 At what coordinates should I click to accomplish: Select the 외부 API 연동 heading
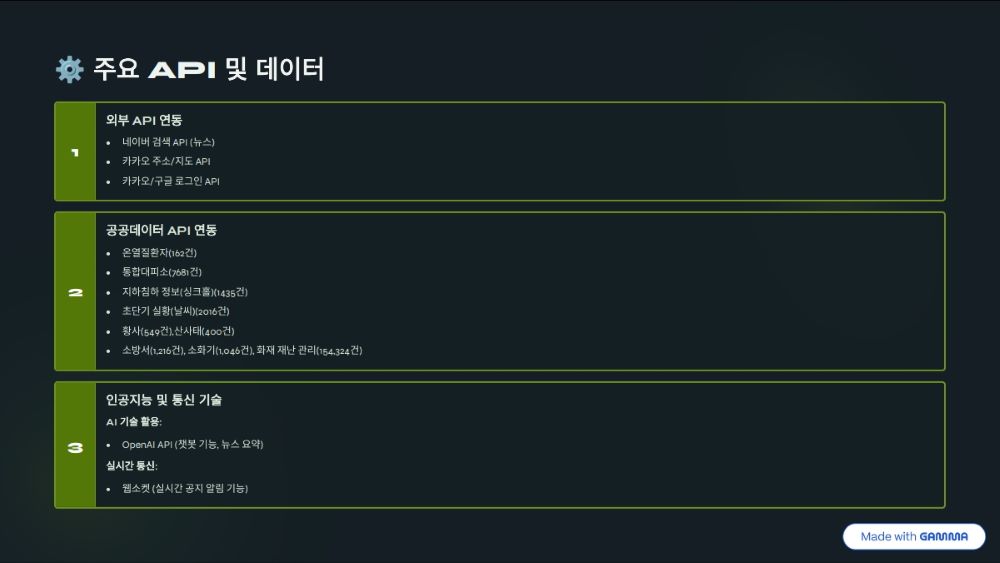pyautogui.click(x=144, y=120)
